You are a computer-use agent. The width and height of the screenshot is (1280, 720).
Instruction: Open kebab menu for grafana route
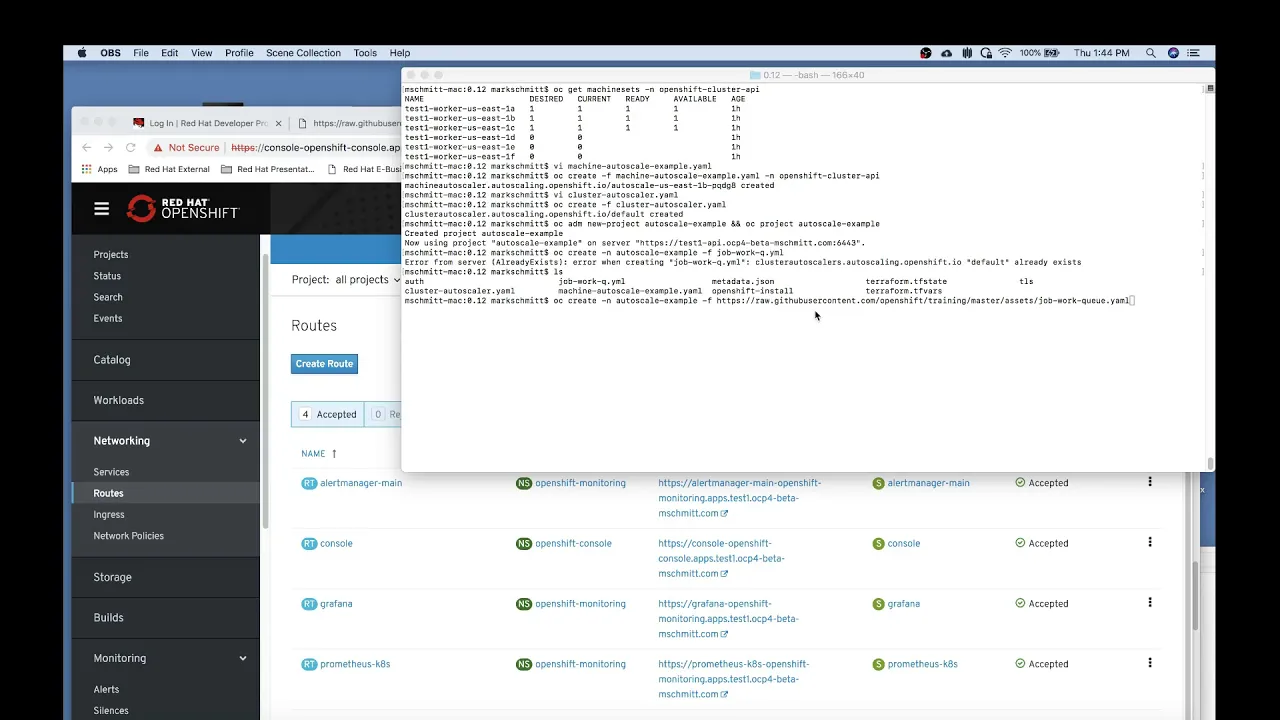1149,603
